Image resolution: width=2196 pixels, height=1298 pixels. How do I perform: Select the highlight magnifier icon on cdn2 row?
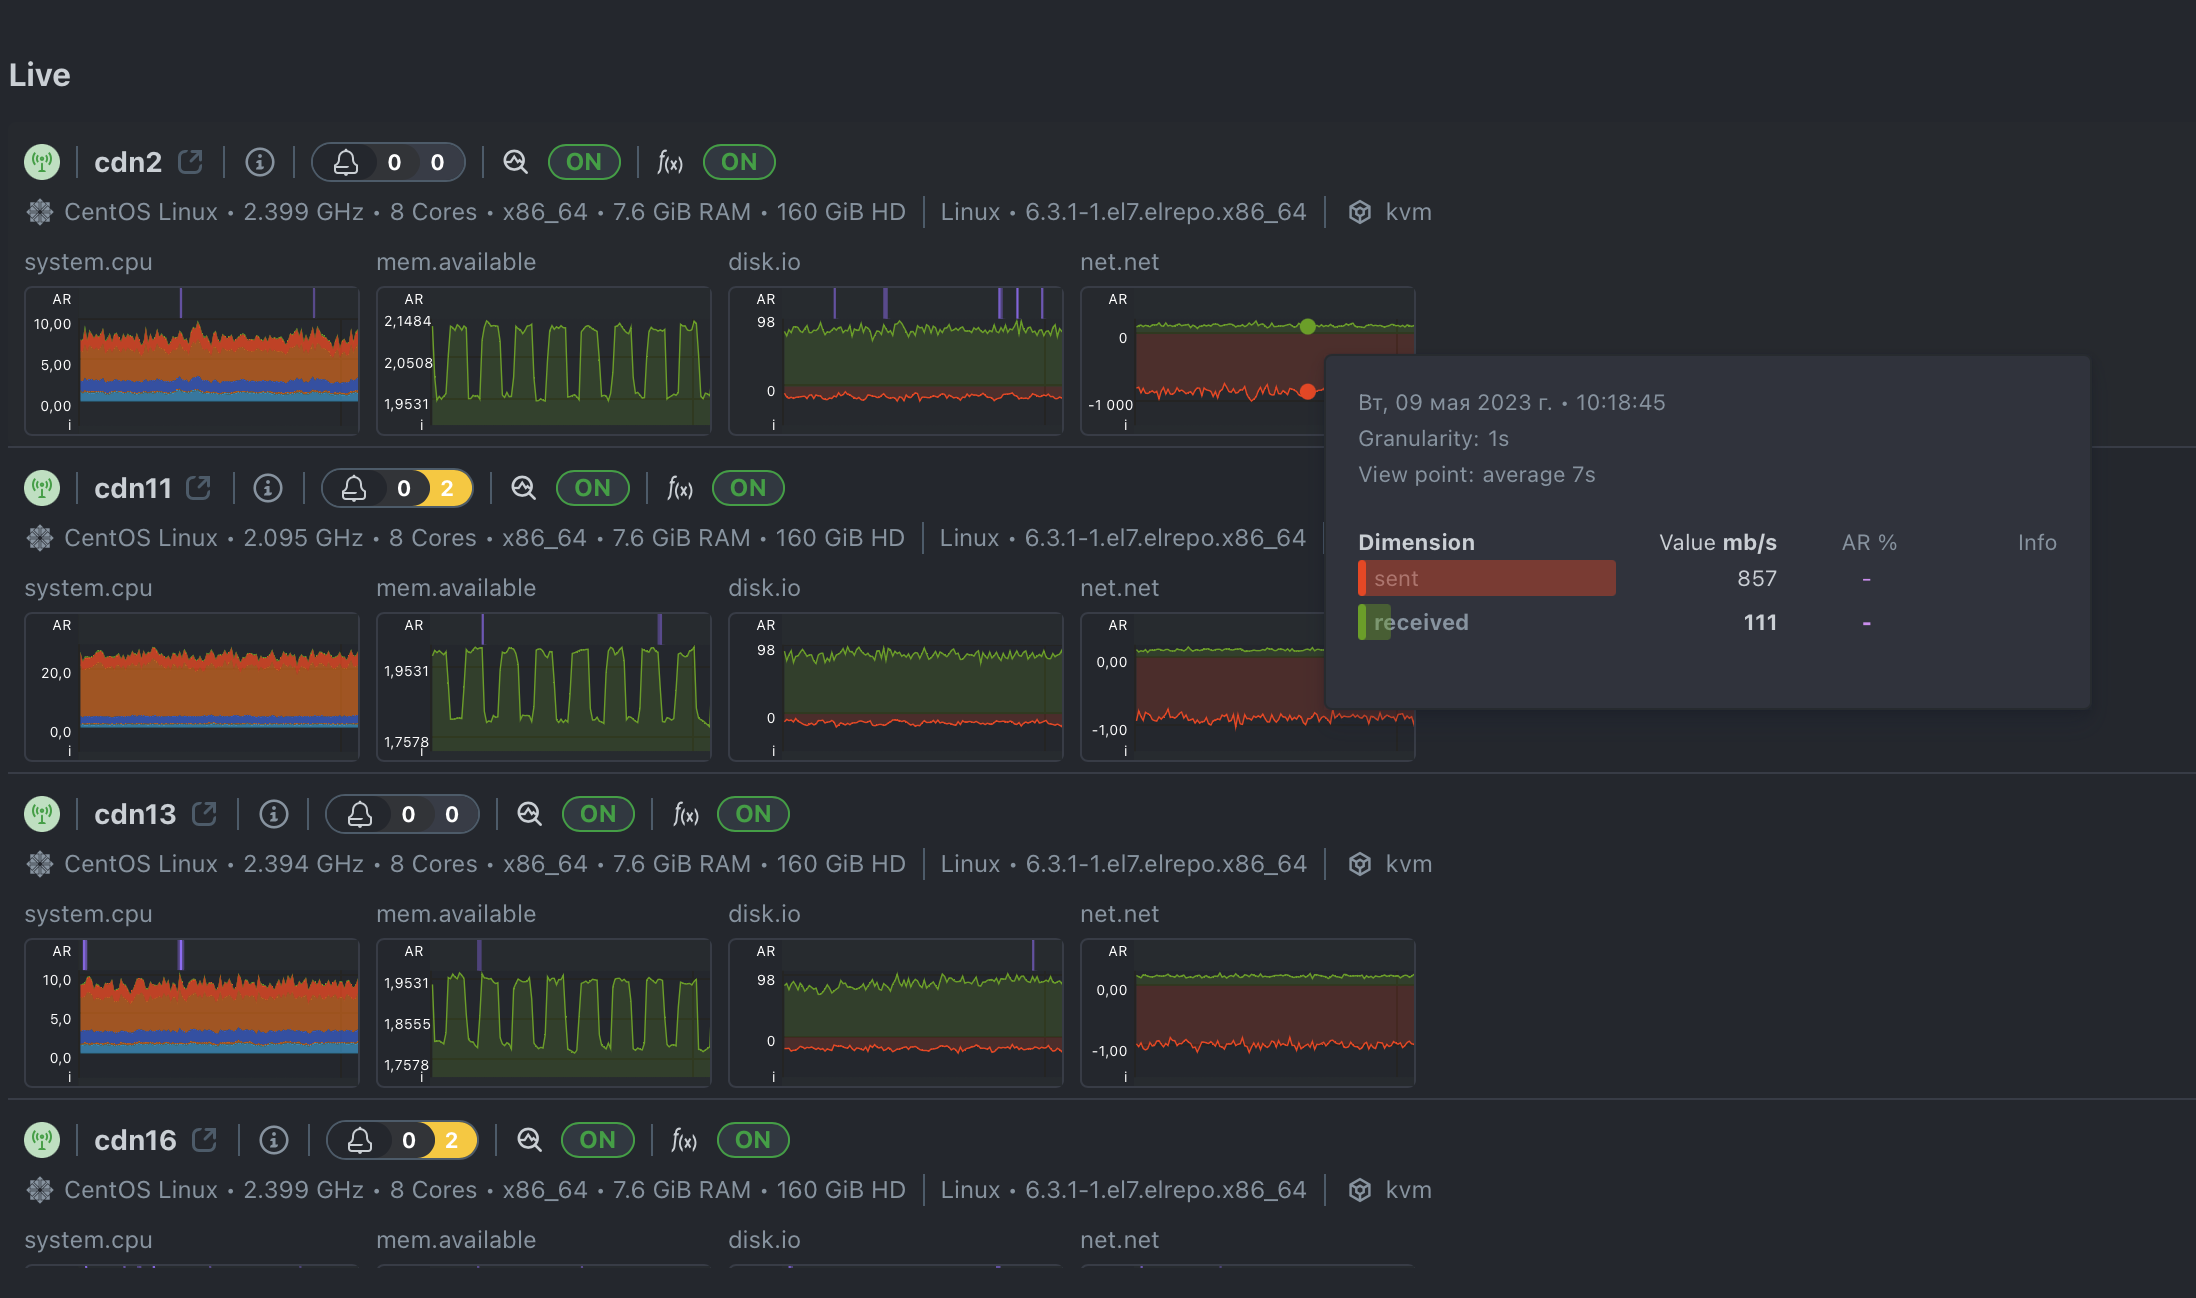point(516,161)
